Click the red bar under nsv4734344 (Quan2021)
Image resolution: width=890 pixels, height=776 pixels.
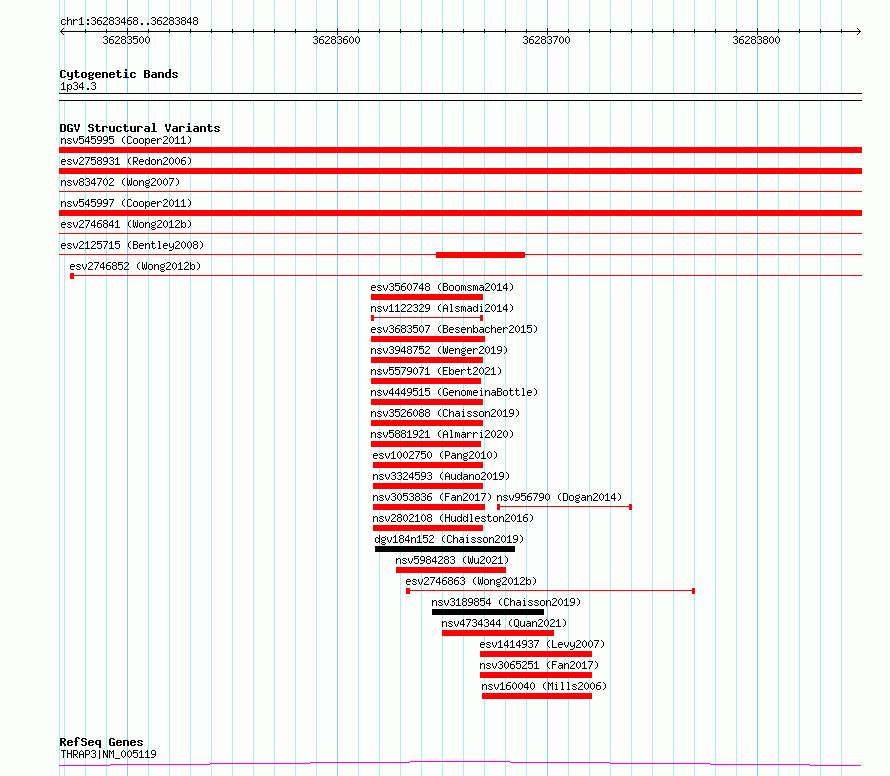pos(498,633)
